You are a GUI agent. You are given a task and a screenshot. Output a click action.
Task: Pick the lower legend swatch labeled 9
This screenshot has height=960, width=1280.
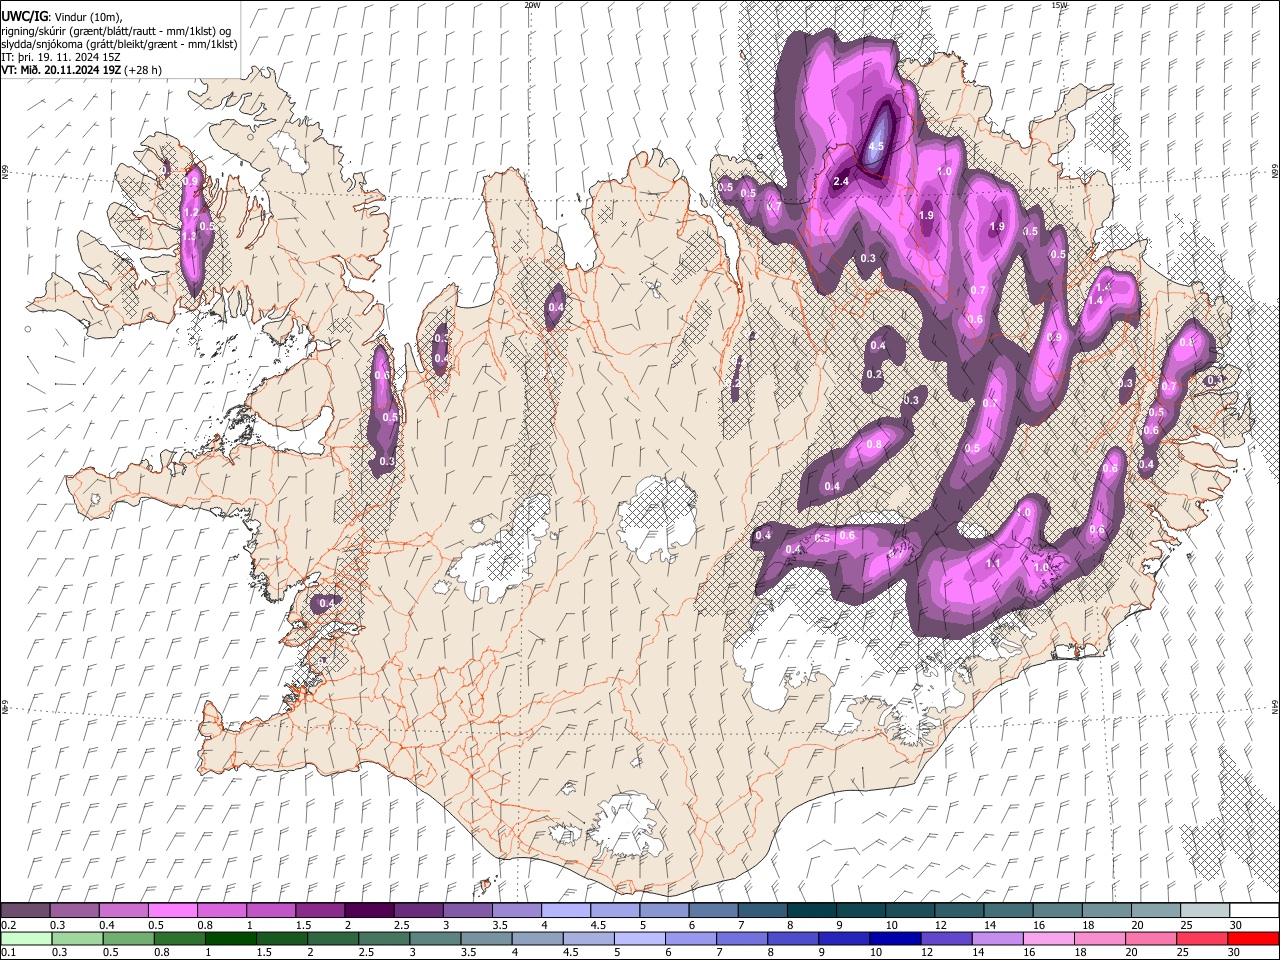coord(843,938)
